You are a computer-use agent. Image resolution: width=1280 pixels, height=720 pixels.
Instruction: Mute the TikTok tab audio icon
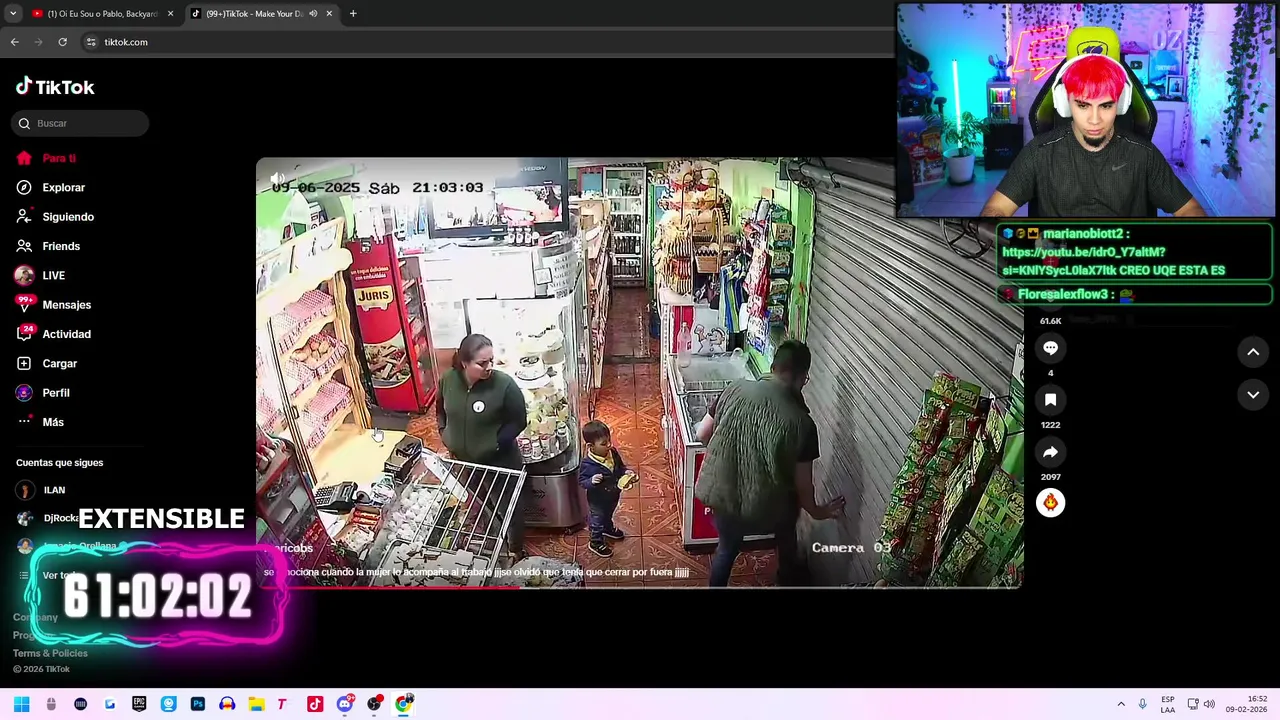click(313, 14)
